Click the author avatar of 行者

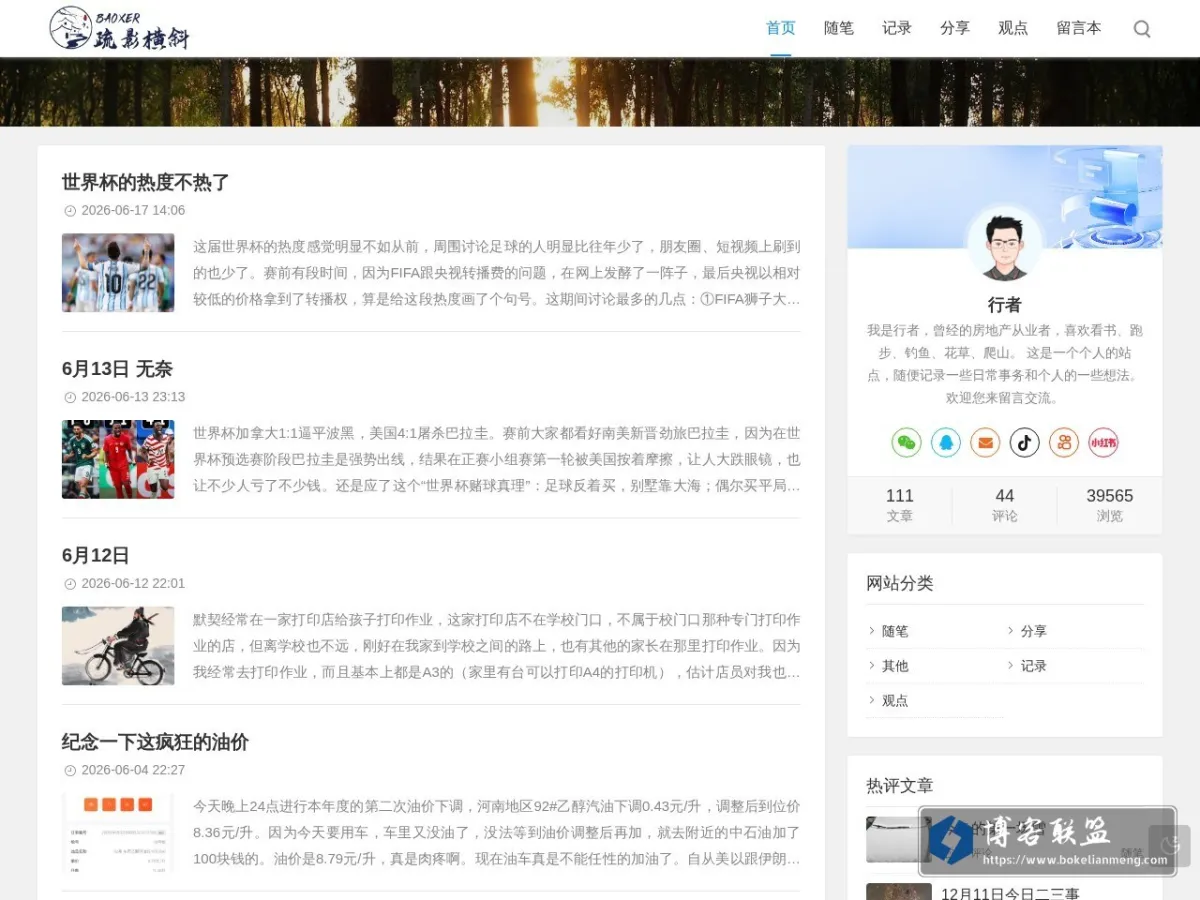1005,245
